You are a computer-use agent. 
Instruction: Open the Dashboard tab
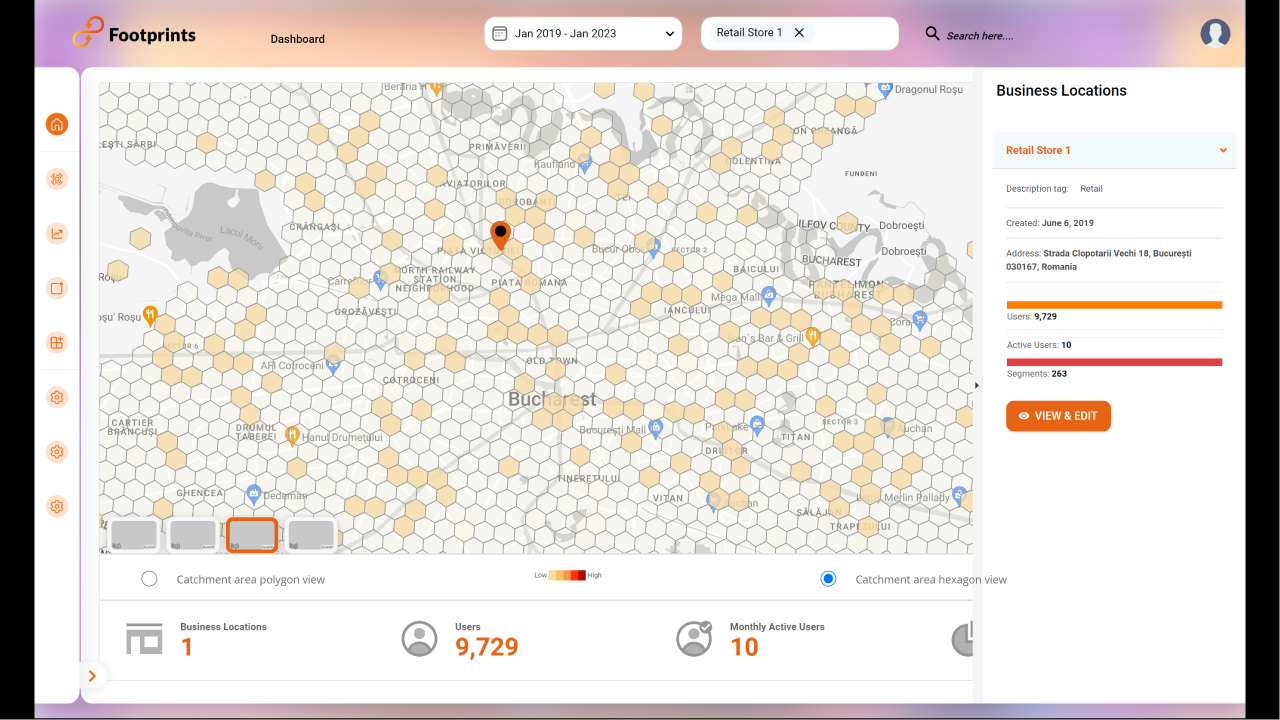click(297, 39)
